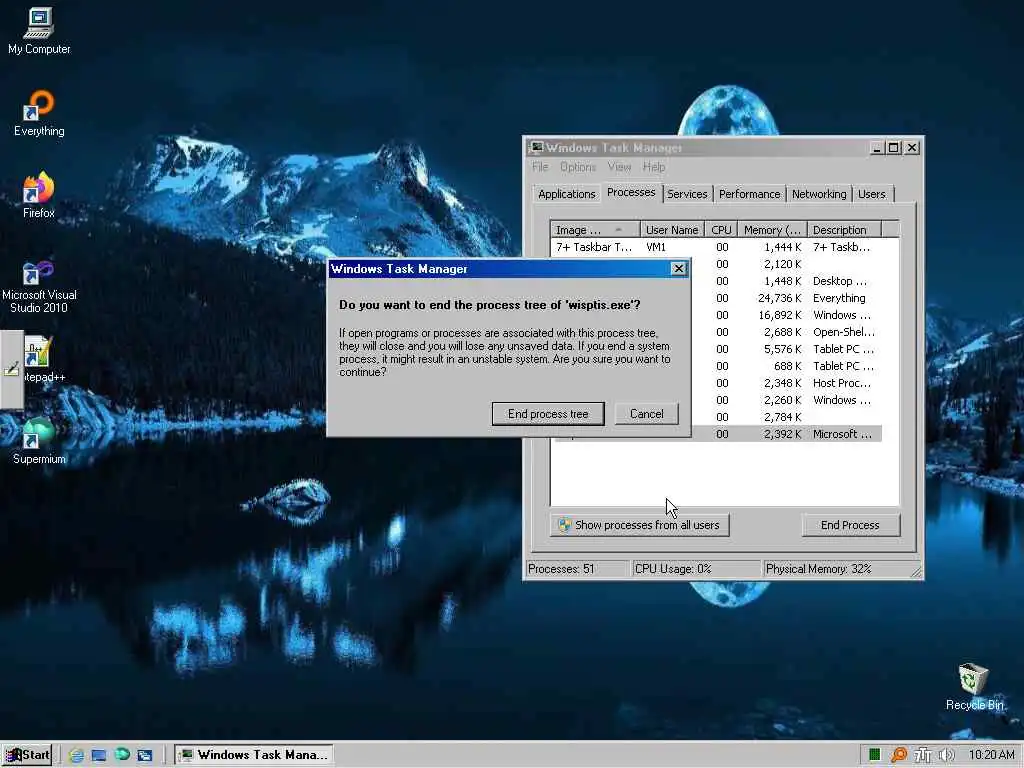This screenshot has height=768, width=1024.
Task: Sort by CPU column header
Action: [721, 230]
